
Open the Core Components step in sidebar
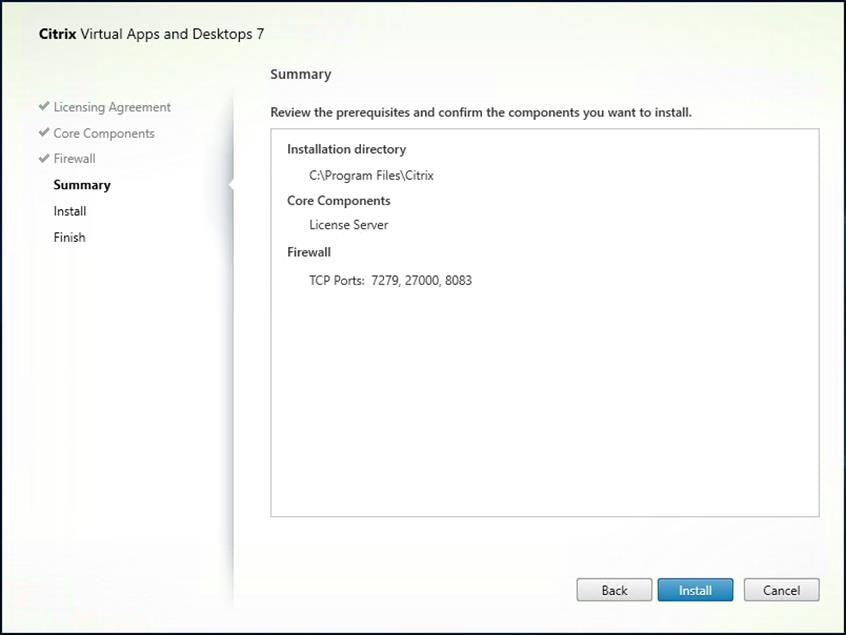tap(104, 133)
